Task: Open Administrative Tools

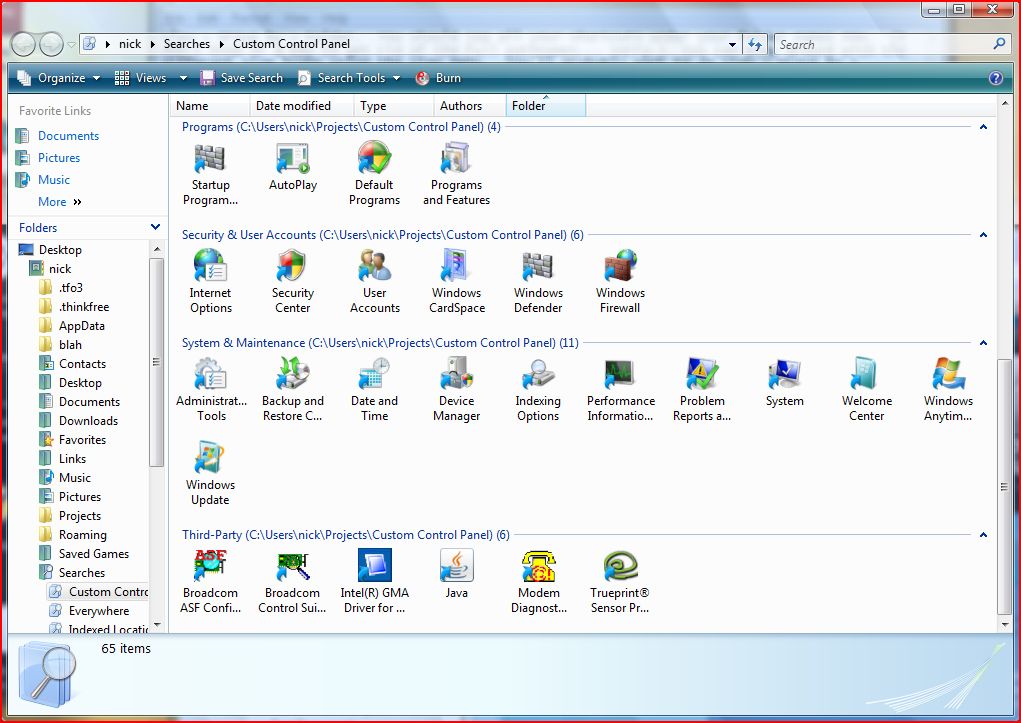Action: [211, 390]
